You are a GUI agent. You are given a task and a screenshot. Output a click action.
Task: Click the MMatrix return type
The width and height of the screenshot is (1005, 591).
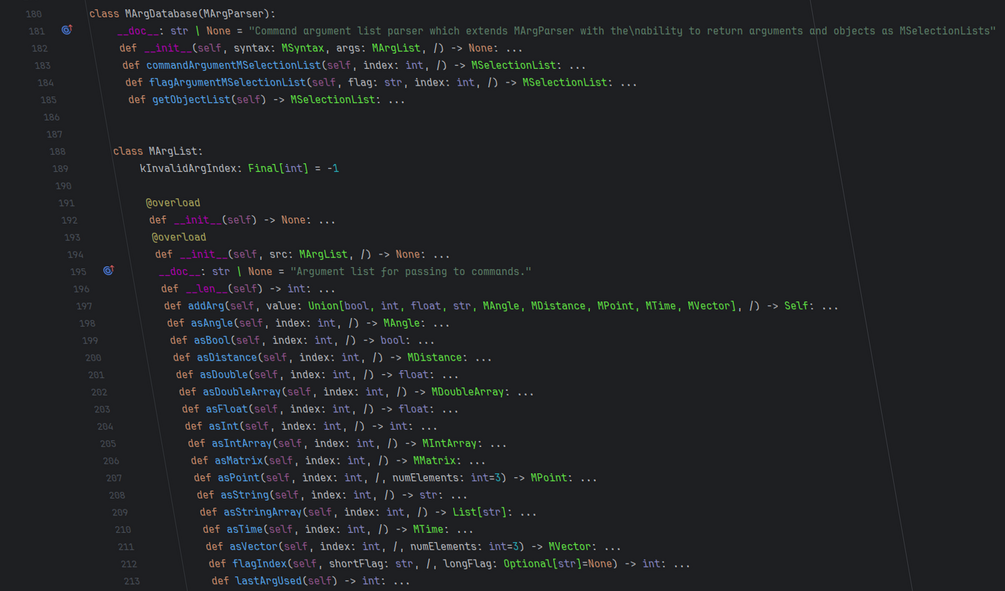[435, 461]
